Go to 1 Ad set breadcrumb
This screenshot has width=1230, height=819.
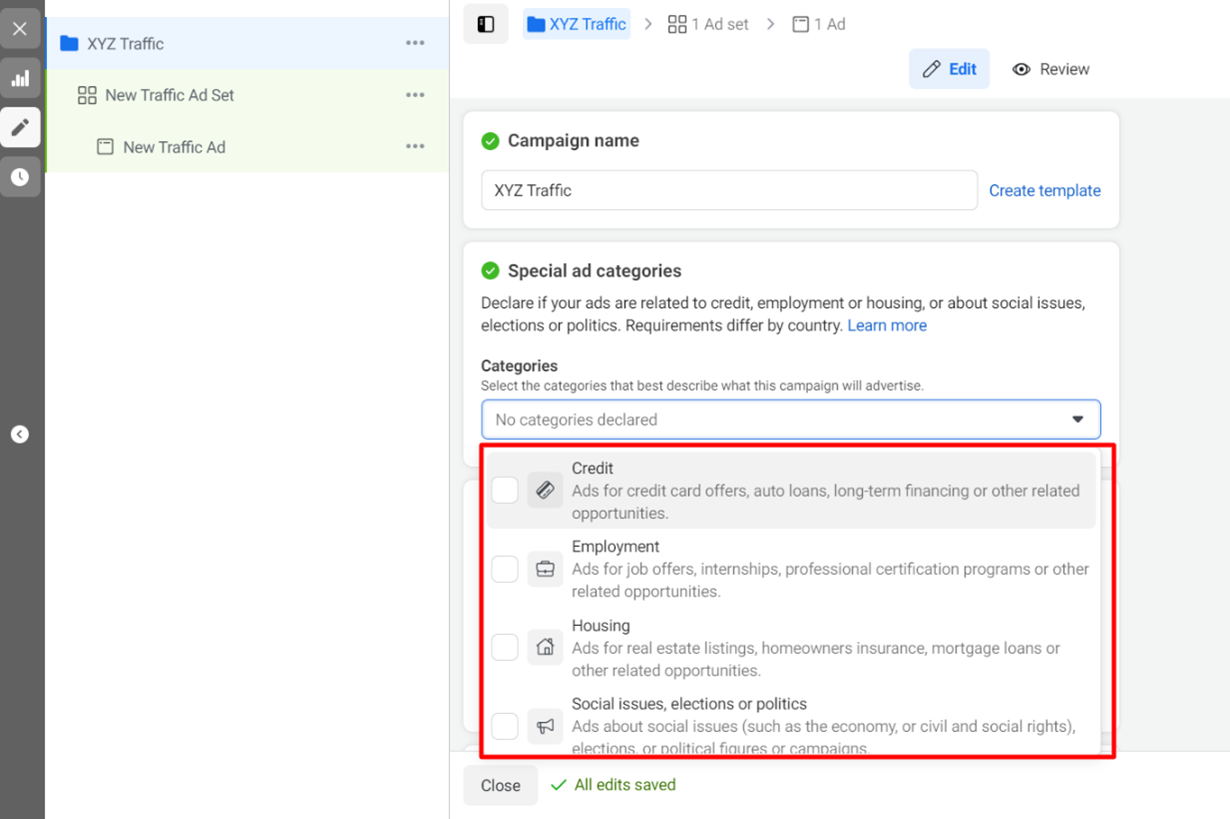pyautogui.click(x=708, y=24)
